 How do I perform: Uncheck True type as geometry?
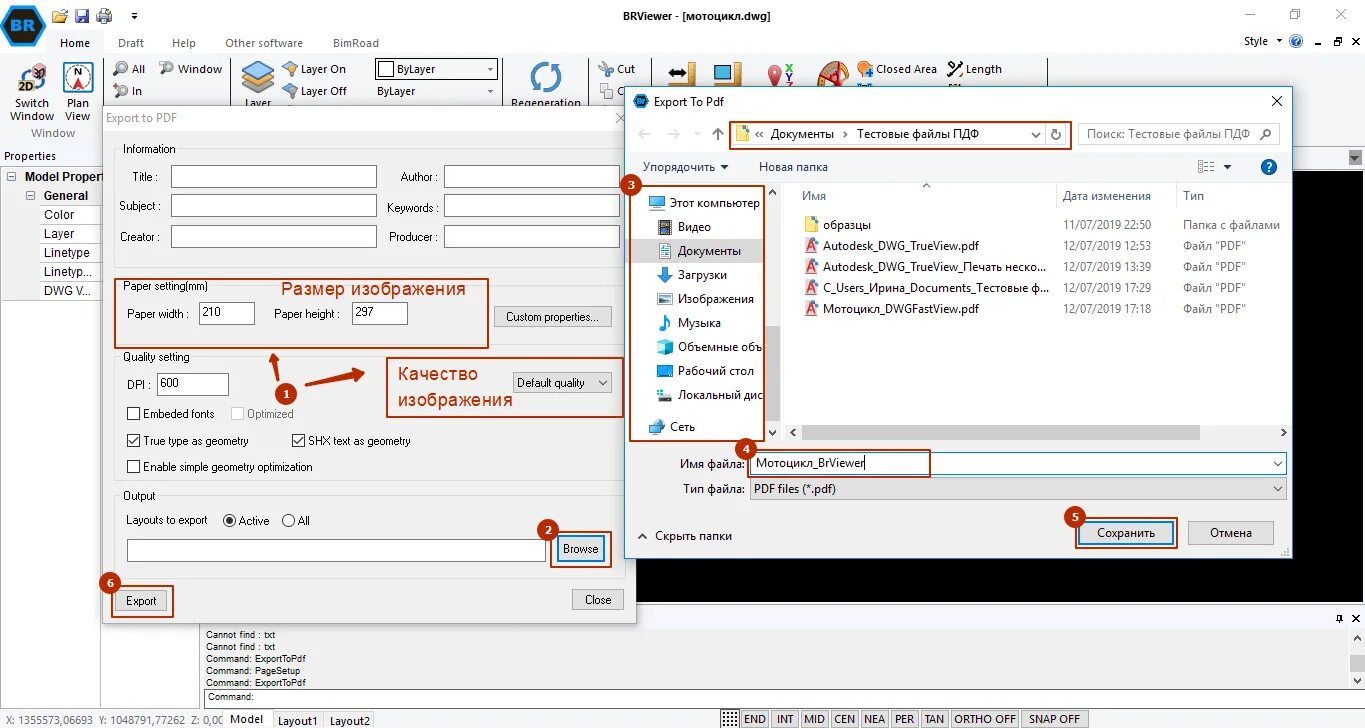[x=134, y=441]
